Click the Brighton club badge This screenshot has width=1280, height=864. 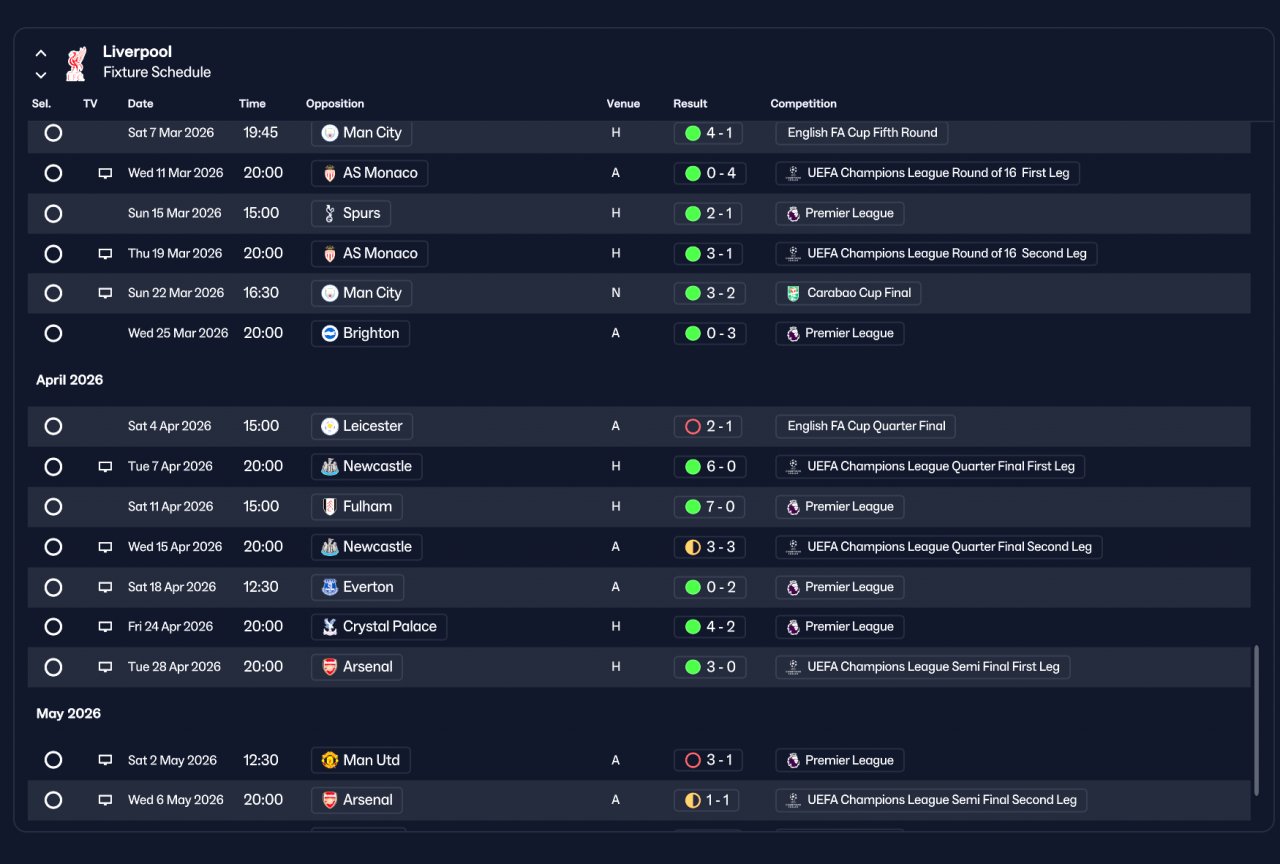330,333
